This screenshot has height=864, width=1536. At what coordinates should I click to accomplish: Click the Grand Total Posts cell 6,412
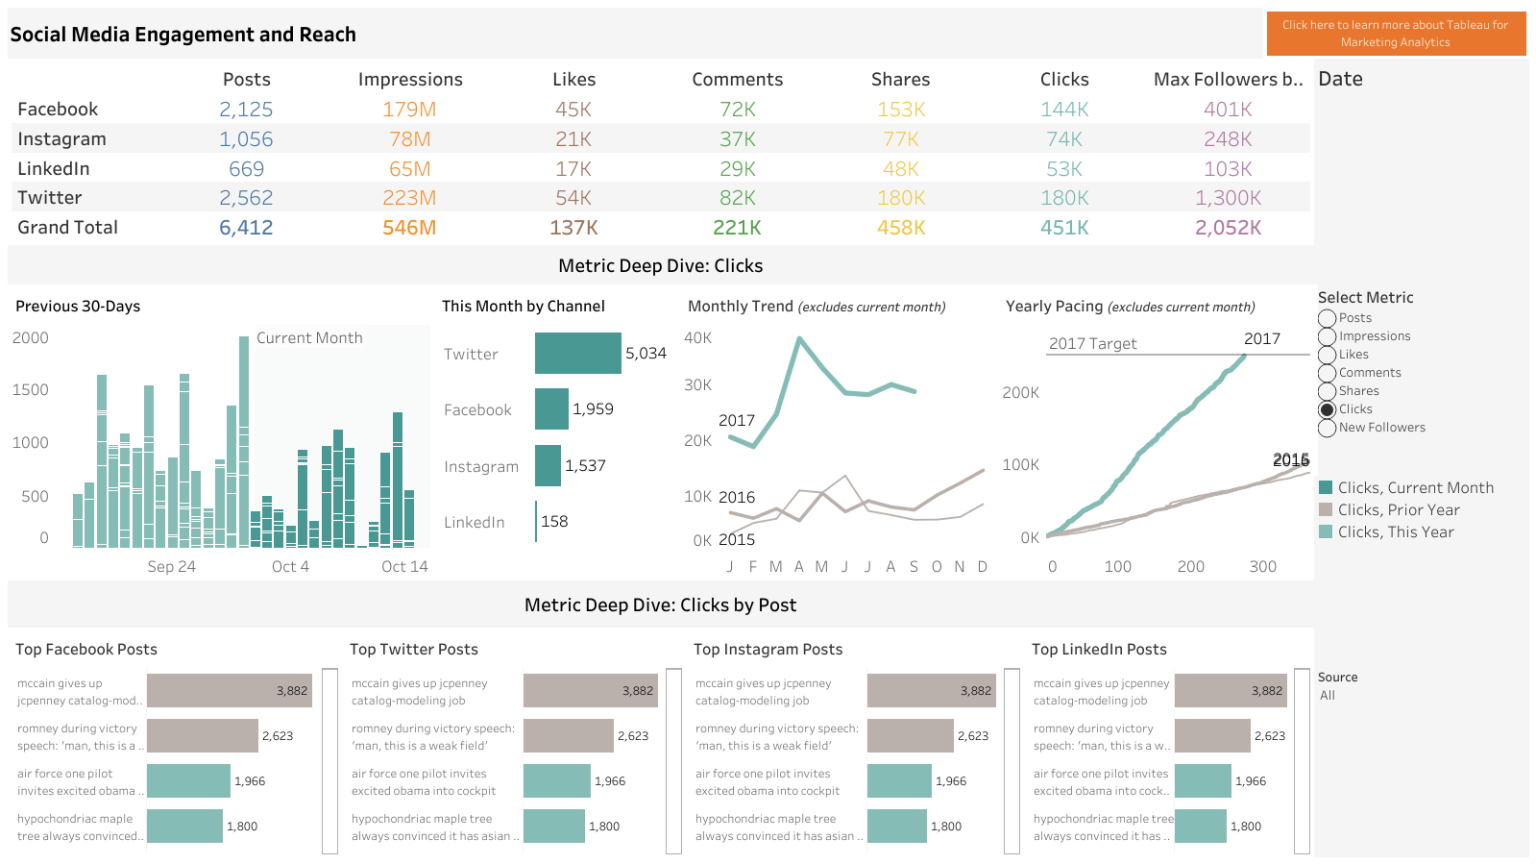coord(245,227)
